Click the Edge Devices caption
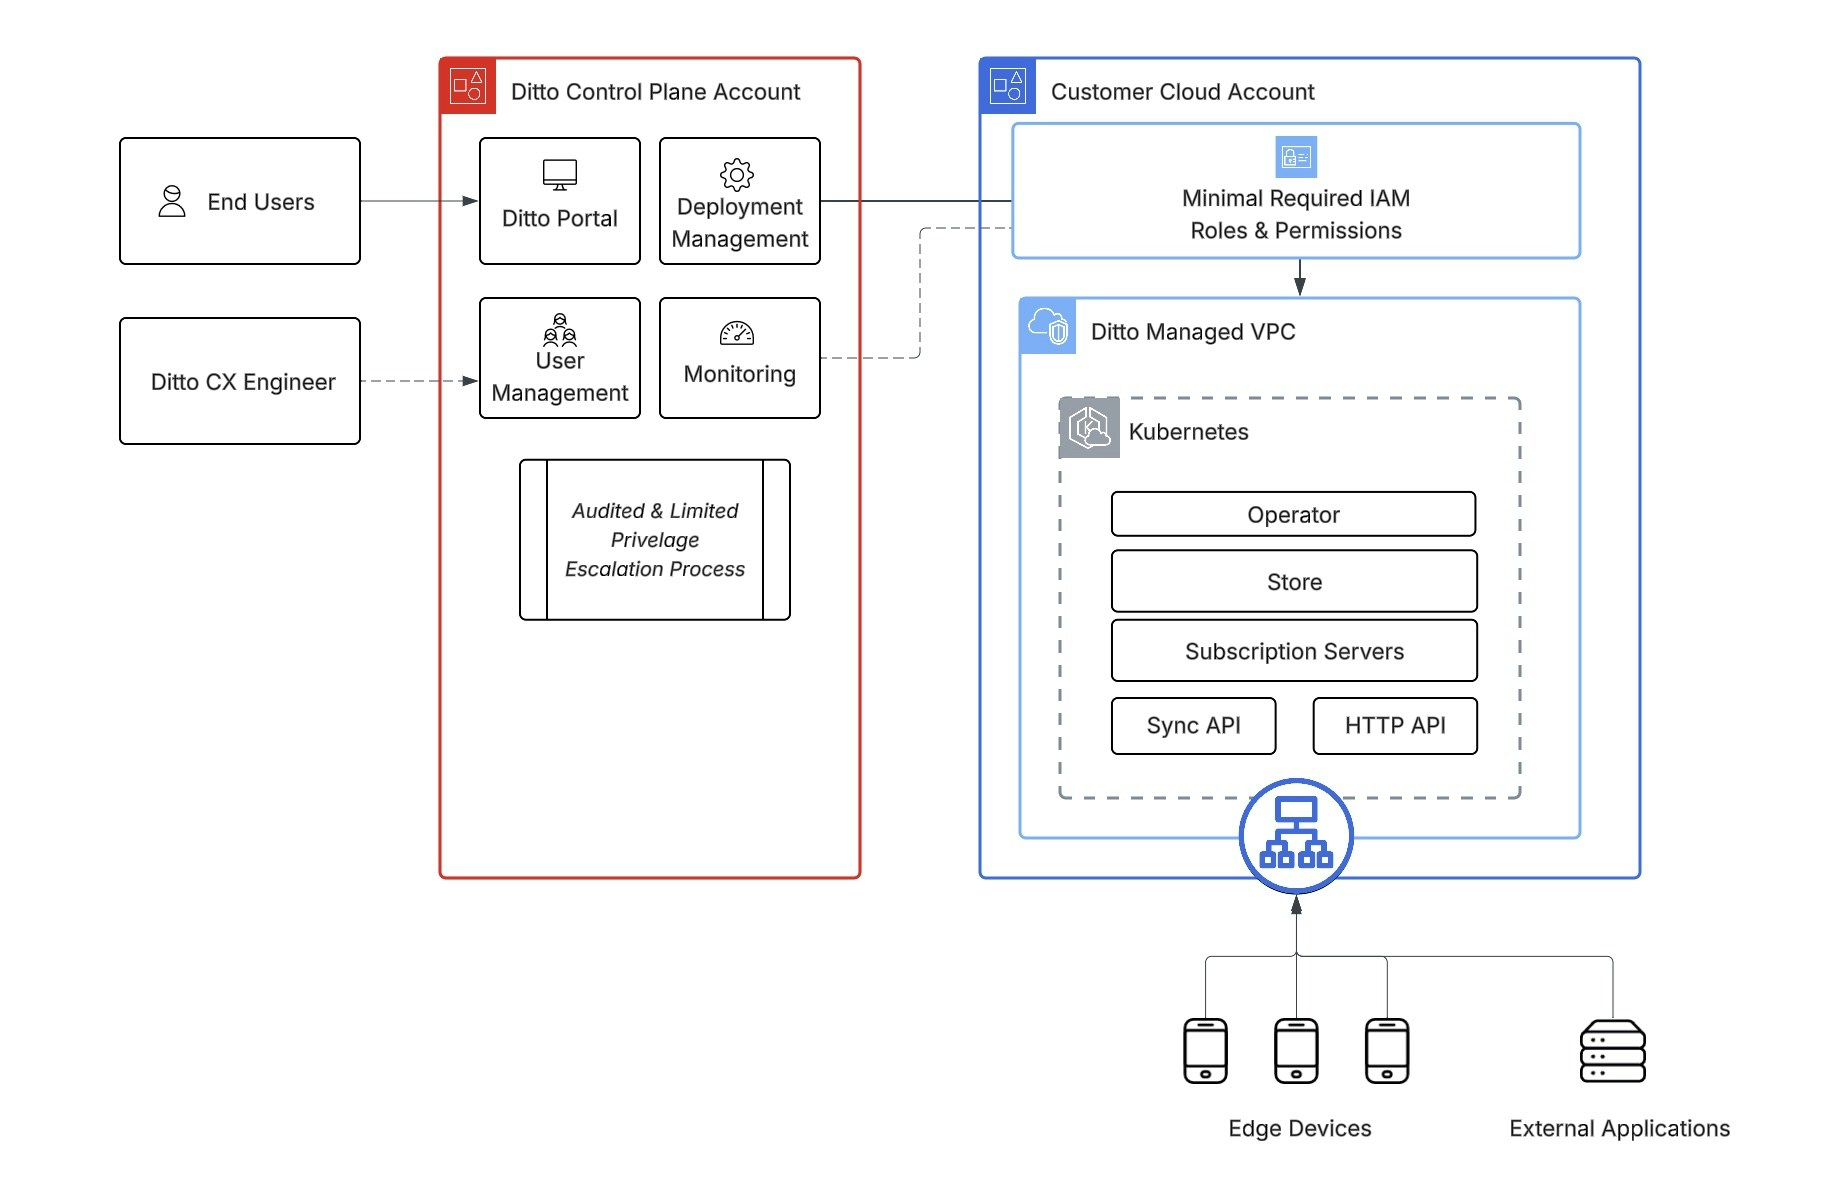1838x1202 pixels. [1300, 1128]
